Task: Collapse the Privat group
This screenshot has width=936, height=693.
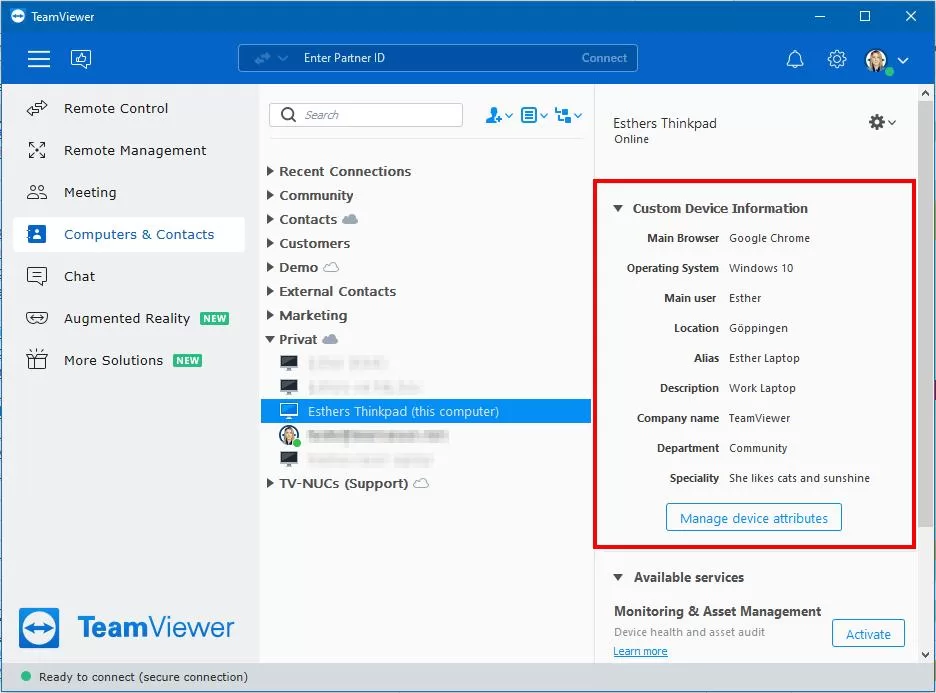Action: click(x=297, y=339)
